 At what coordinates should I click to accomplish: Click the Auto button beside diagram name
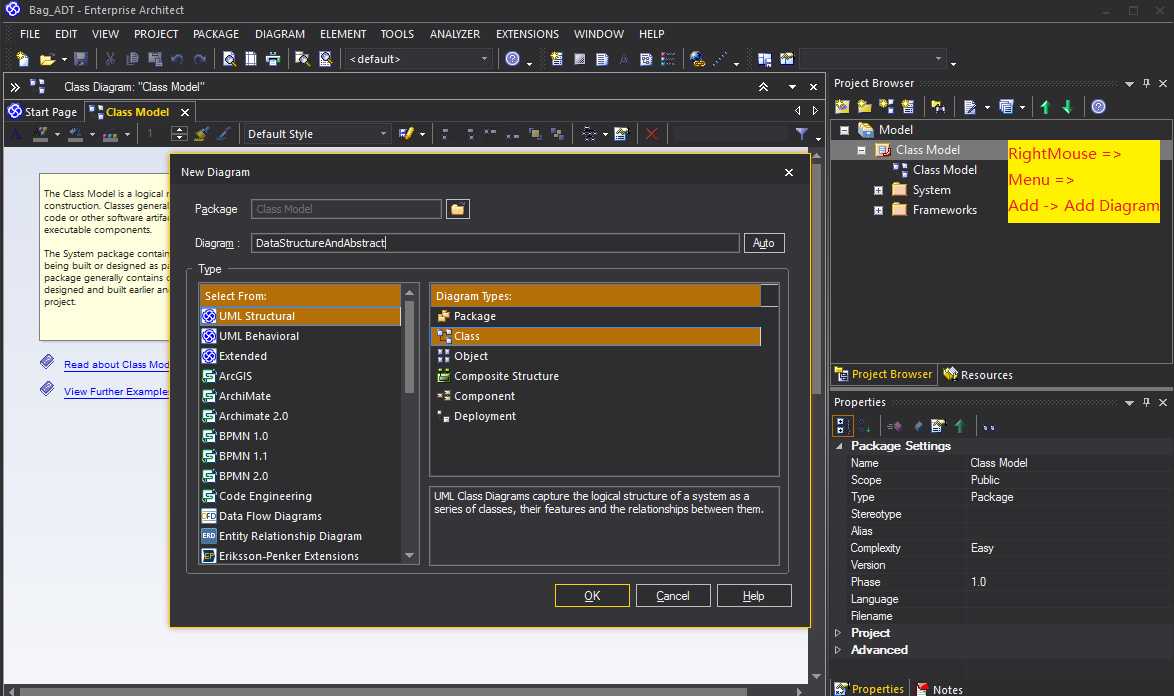tap(764, 243)
